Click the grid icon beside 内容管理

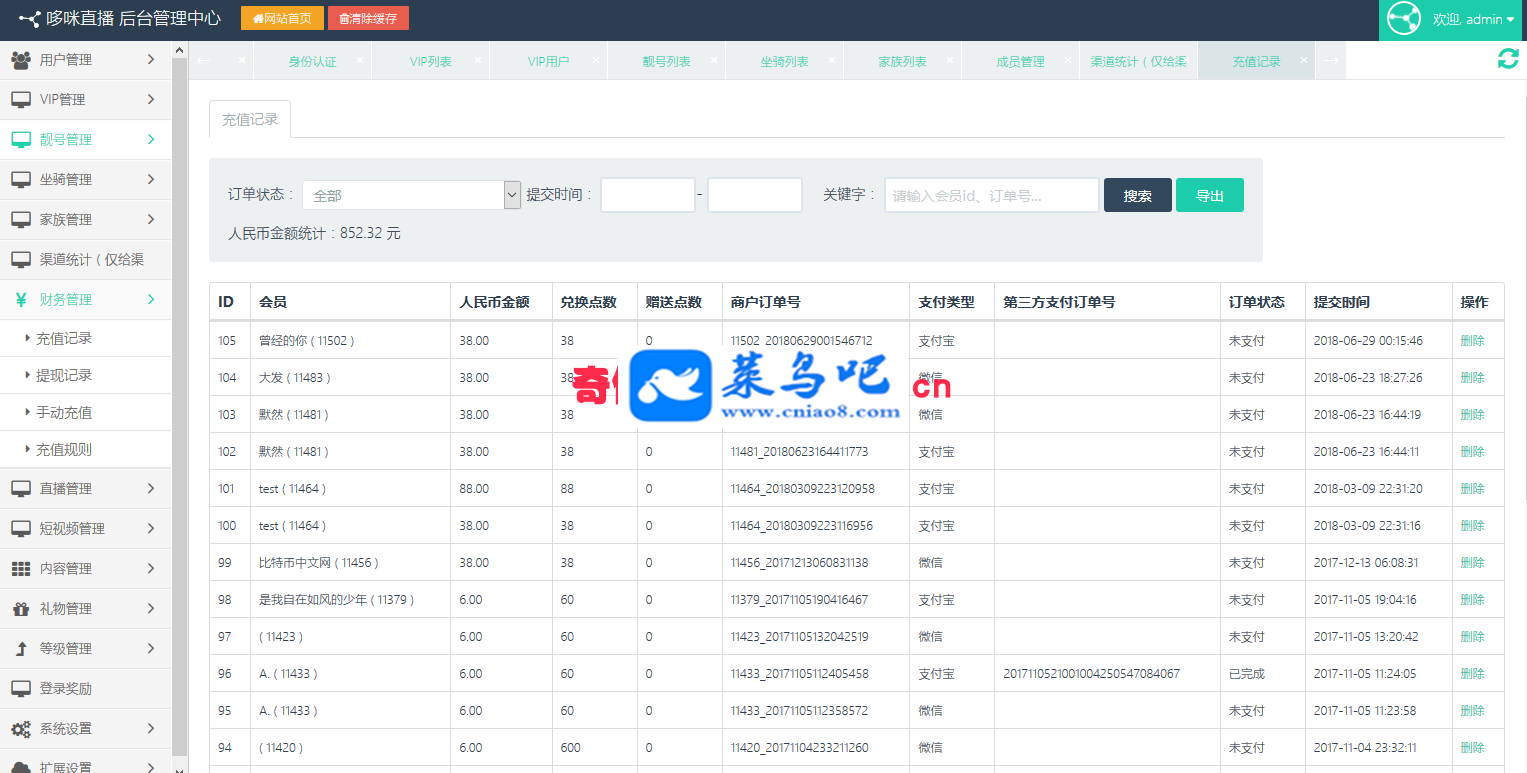point(20,569)
